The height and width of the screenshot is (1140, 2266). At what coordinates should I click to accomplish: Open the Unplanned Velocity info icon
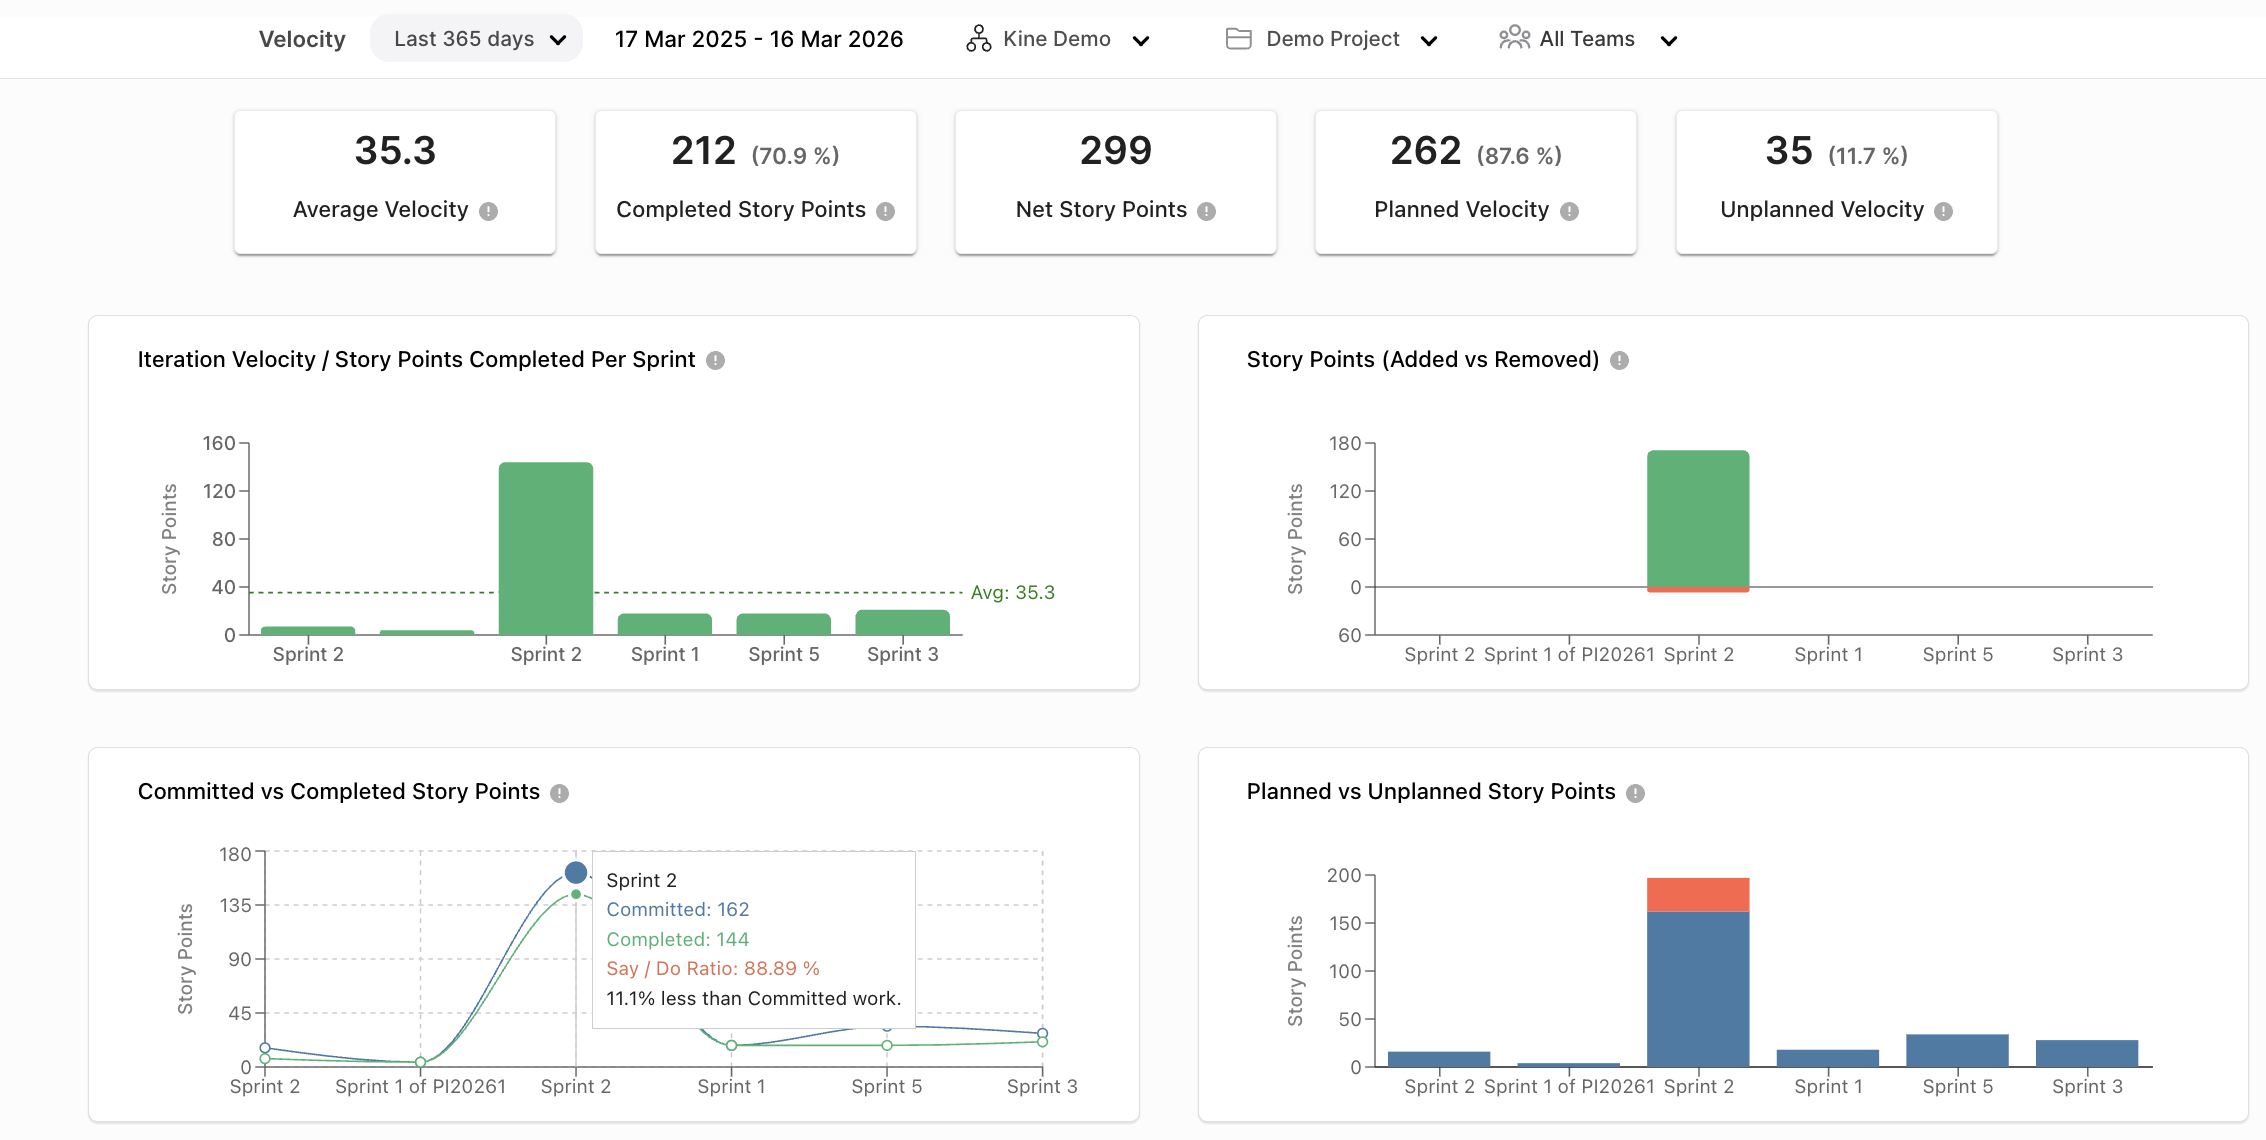1943,211
